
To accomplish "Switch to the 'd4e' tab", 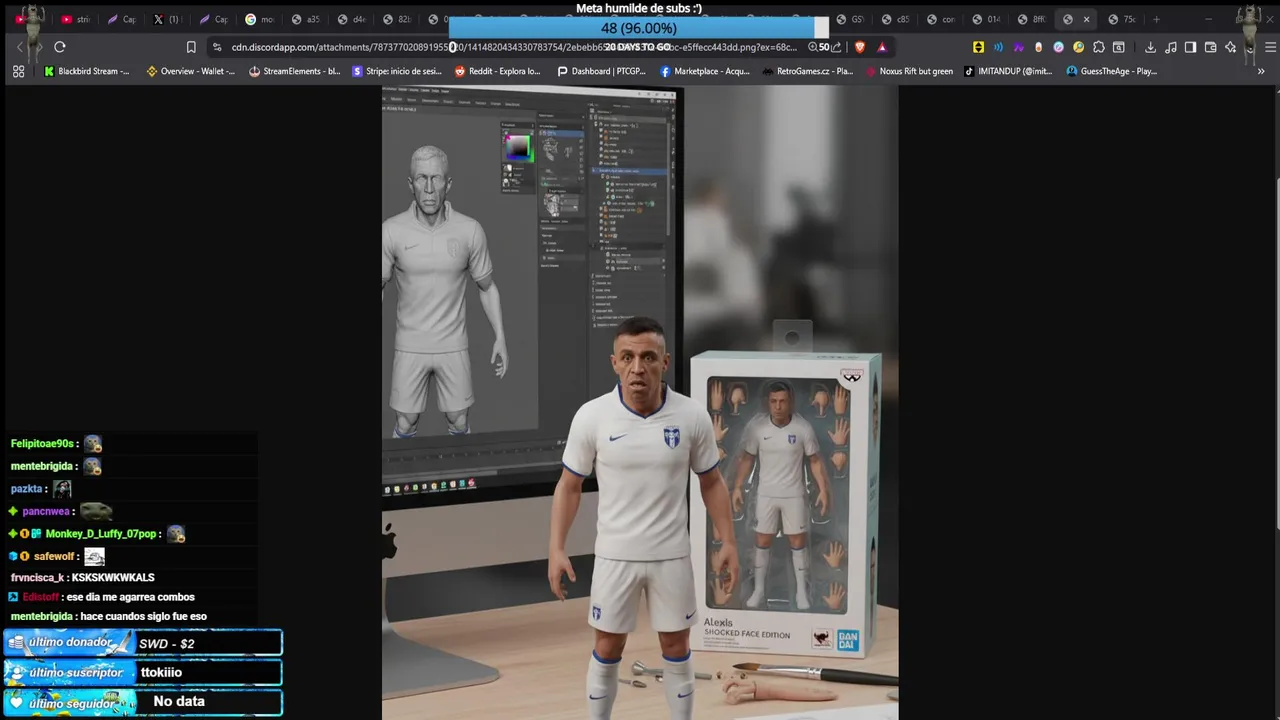I will (351, 19).
